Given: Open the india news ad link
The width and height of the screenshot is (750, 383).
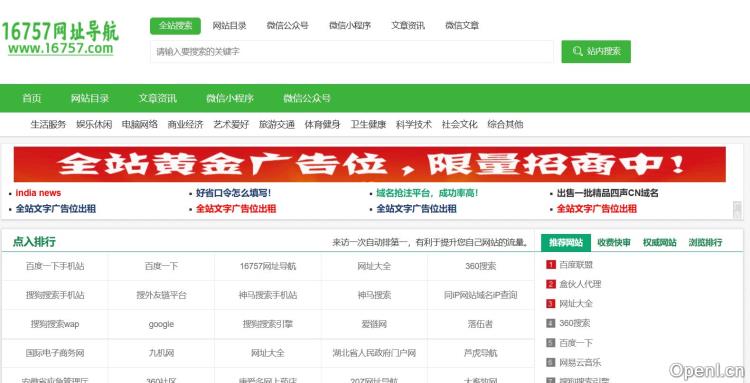Looking at the screenshot, I should pyautogui.click(x=38, y=193).
